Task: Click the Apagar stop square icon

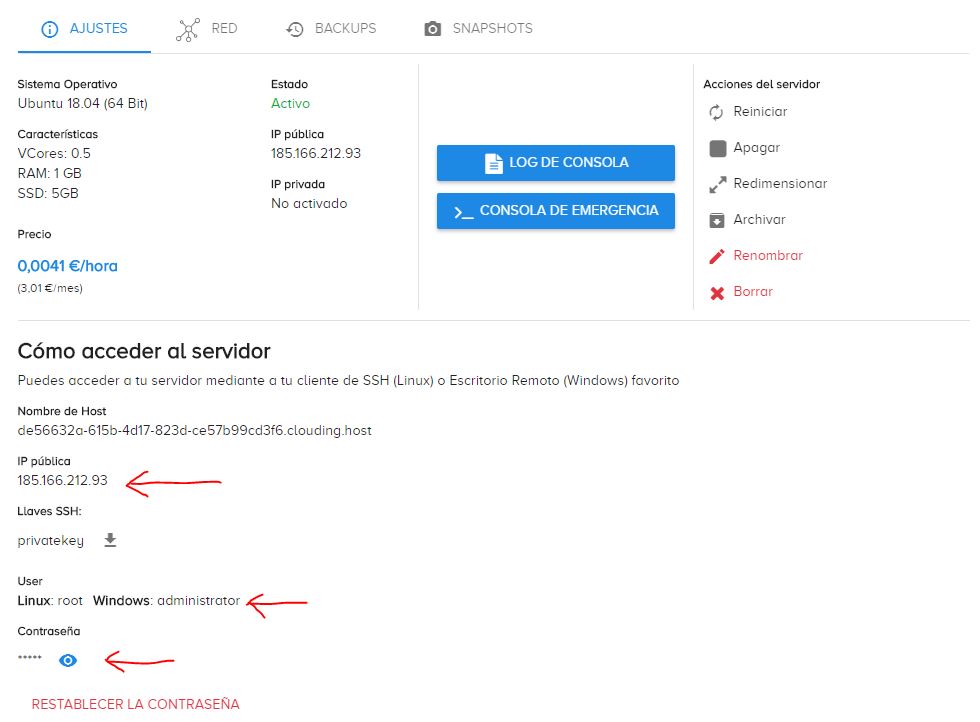Action: click(718, 148)
